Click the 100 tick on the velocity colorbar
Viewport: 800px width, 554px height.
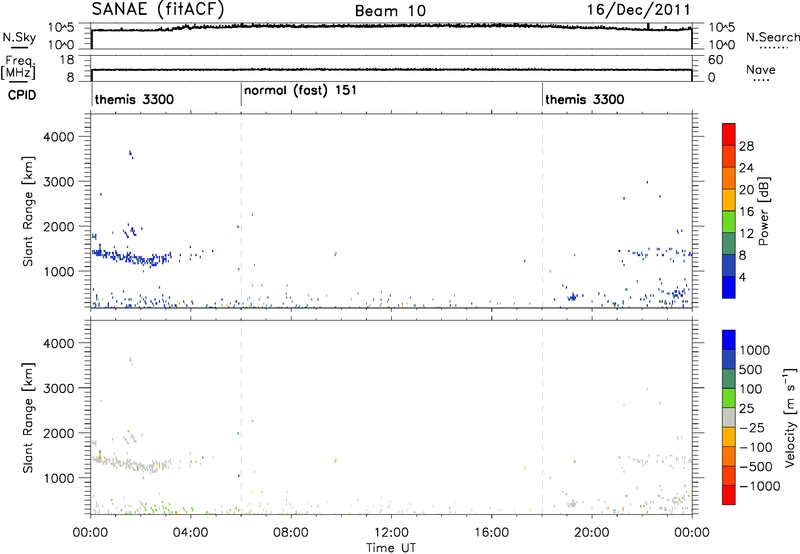pos(751,389)
